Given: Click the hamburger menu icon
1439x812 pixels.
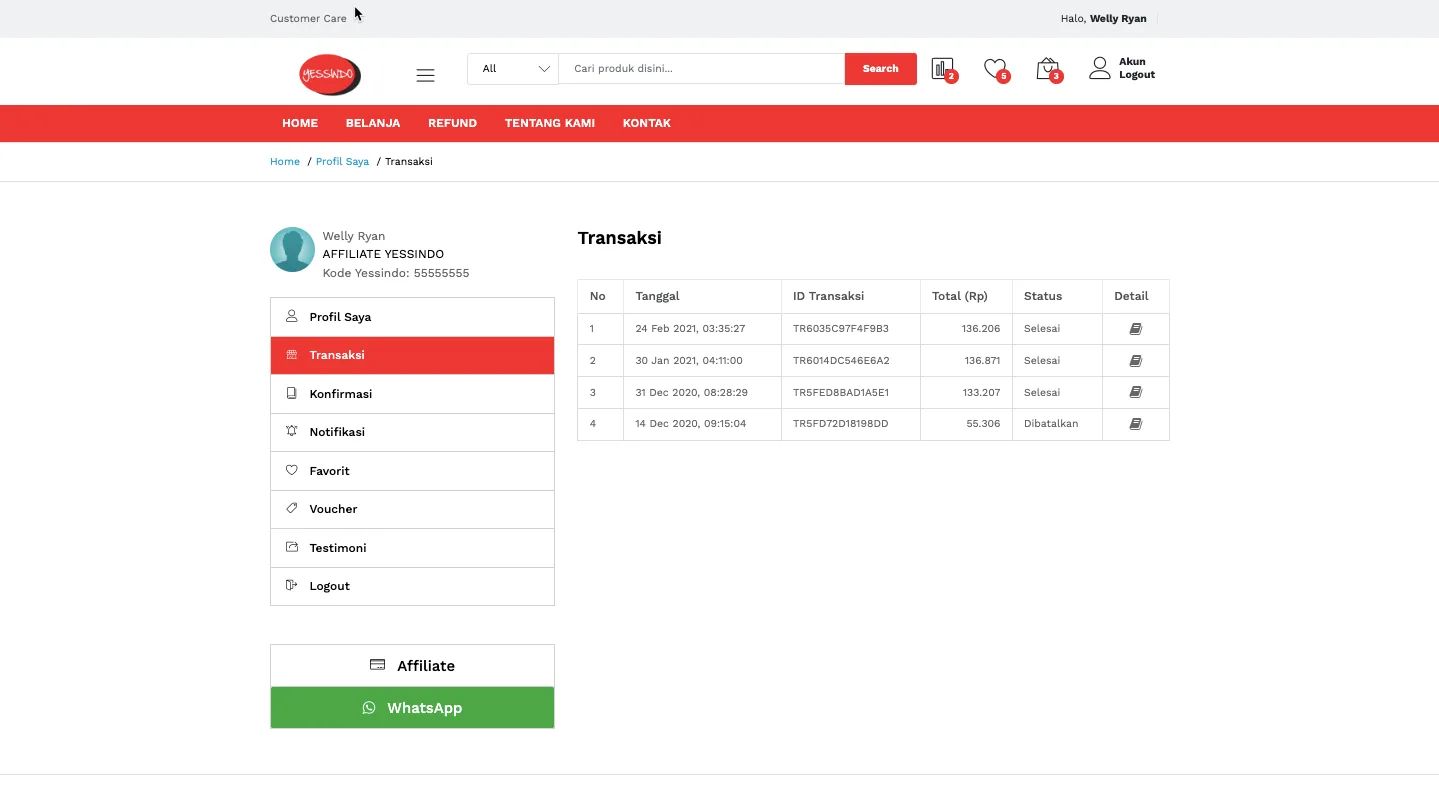Looking at the screenshot, I should [425, 75].
